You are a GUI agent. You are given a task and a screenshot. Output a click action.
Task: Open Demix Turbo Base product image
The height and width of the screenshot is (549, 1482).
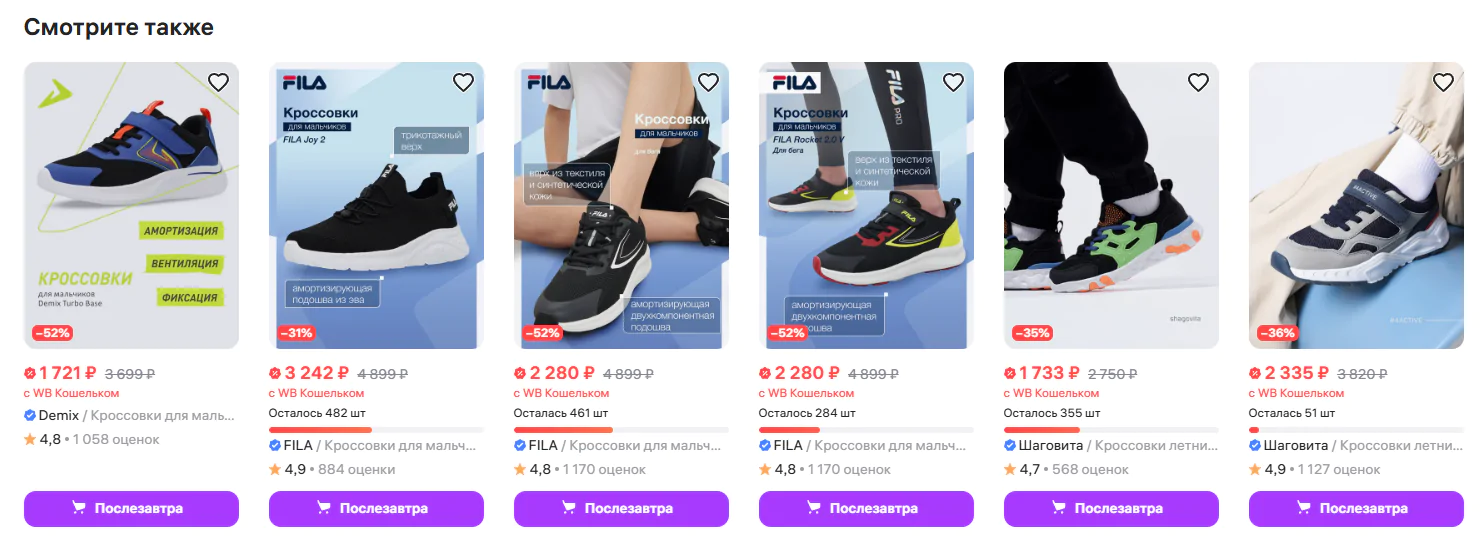coord(131,205)
